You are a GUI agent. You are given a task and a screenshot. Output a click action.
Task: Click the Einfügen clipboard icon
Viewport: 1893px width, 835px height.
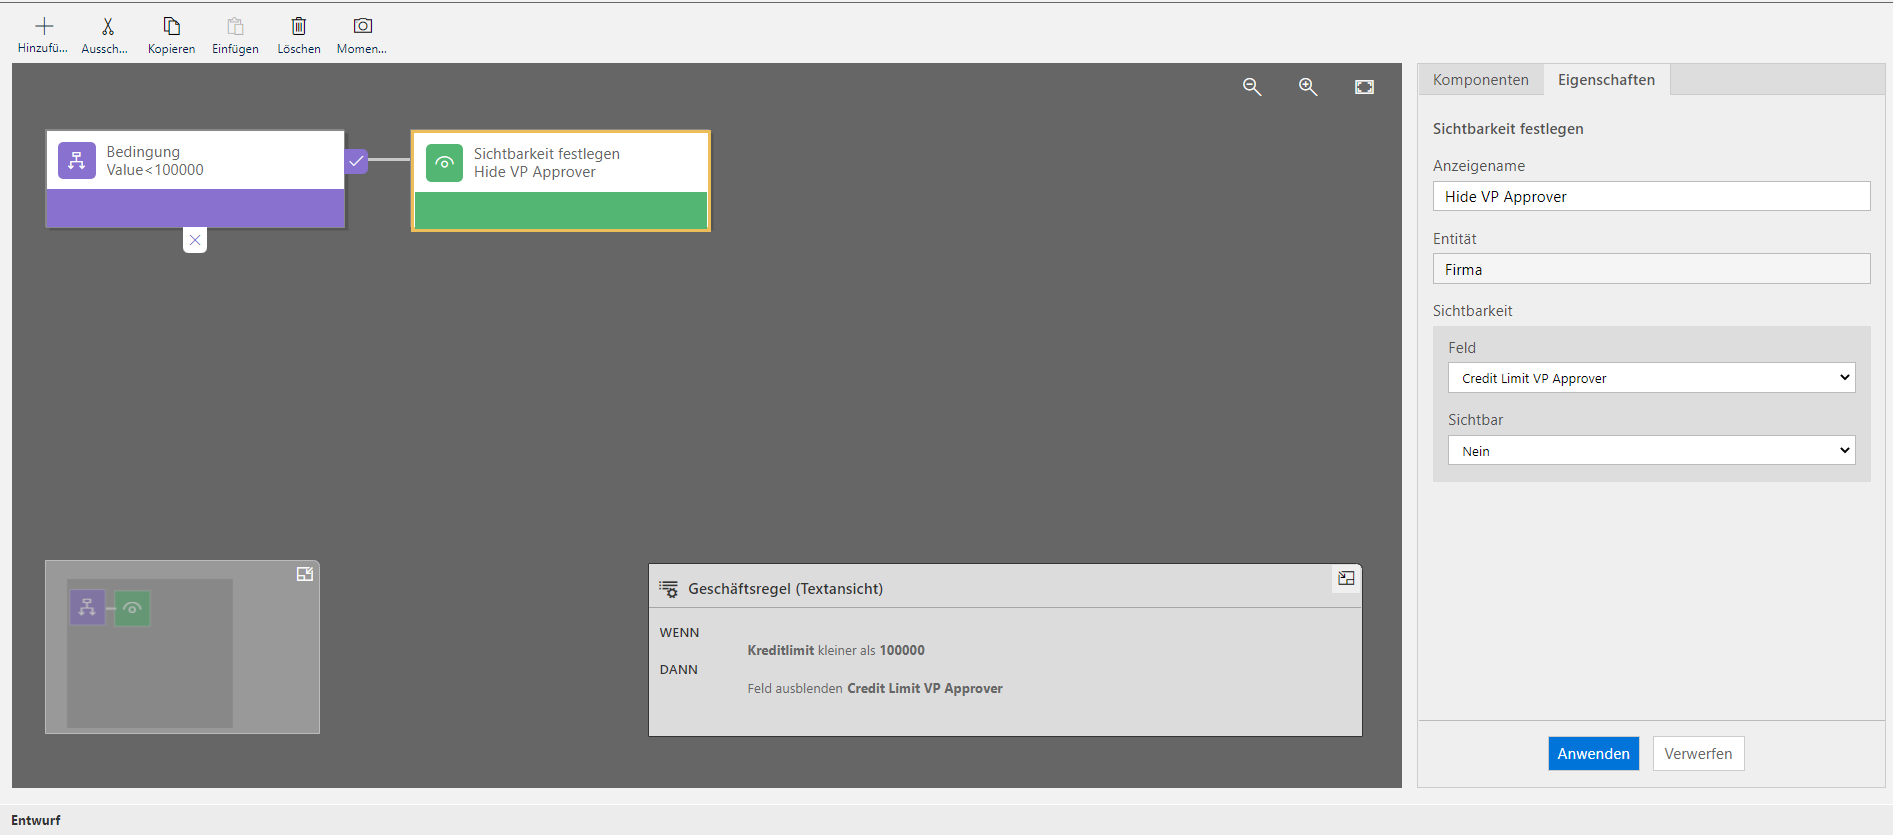pyautogui.click(x=236, y=26)
